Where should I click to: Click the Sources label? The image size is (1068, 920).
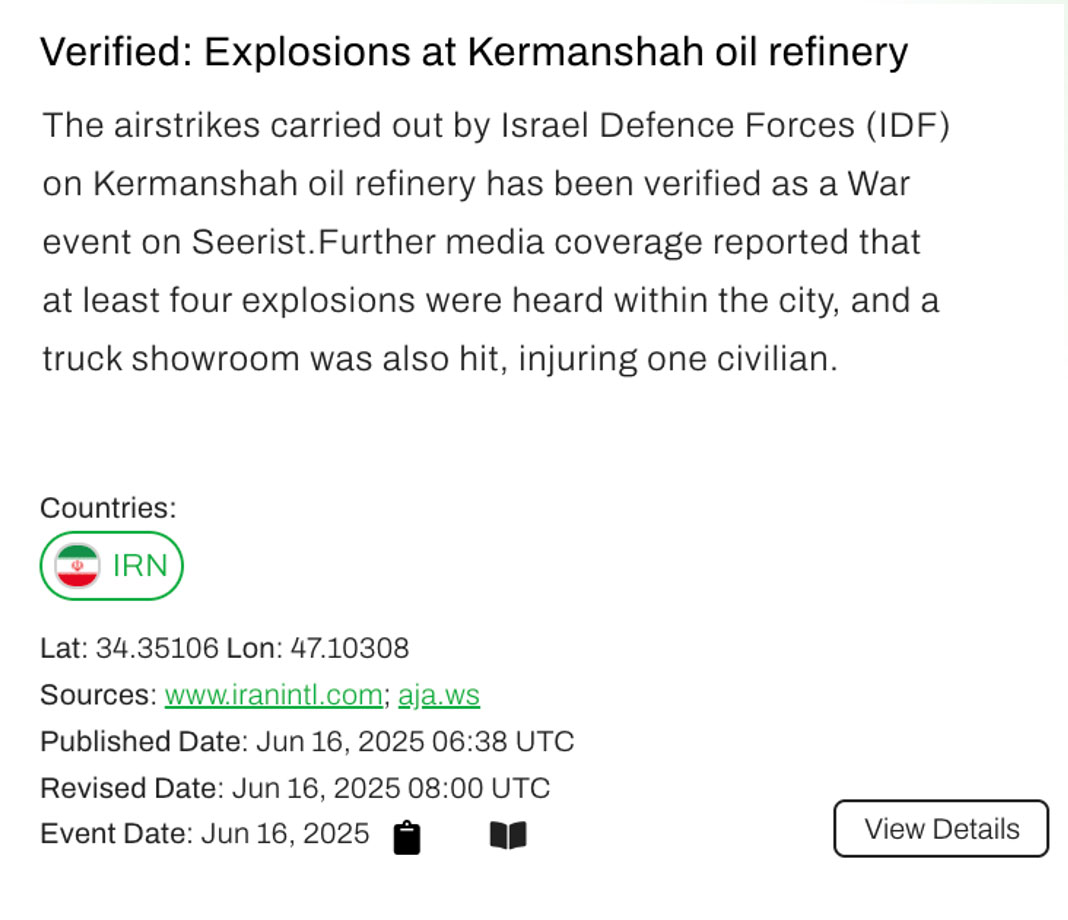pyautogui.click(x=98, y=695)
